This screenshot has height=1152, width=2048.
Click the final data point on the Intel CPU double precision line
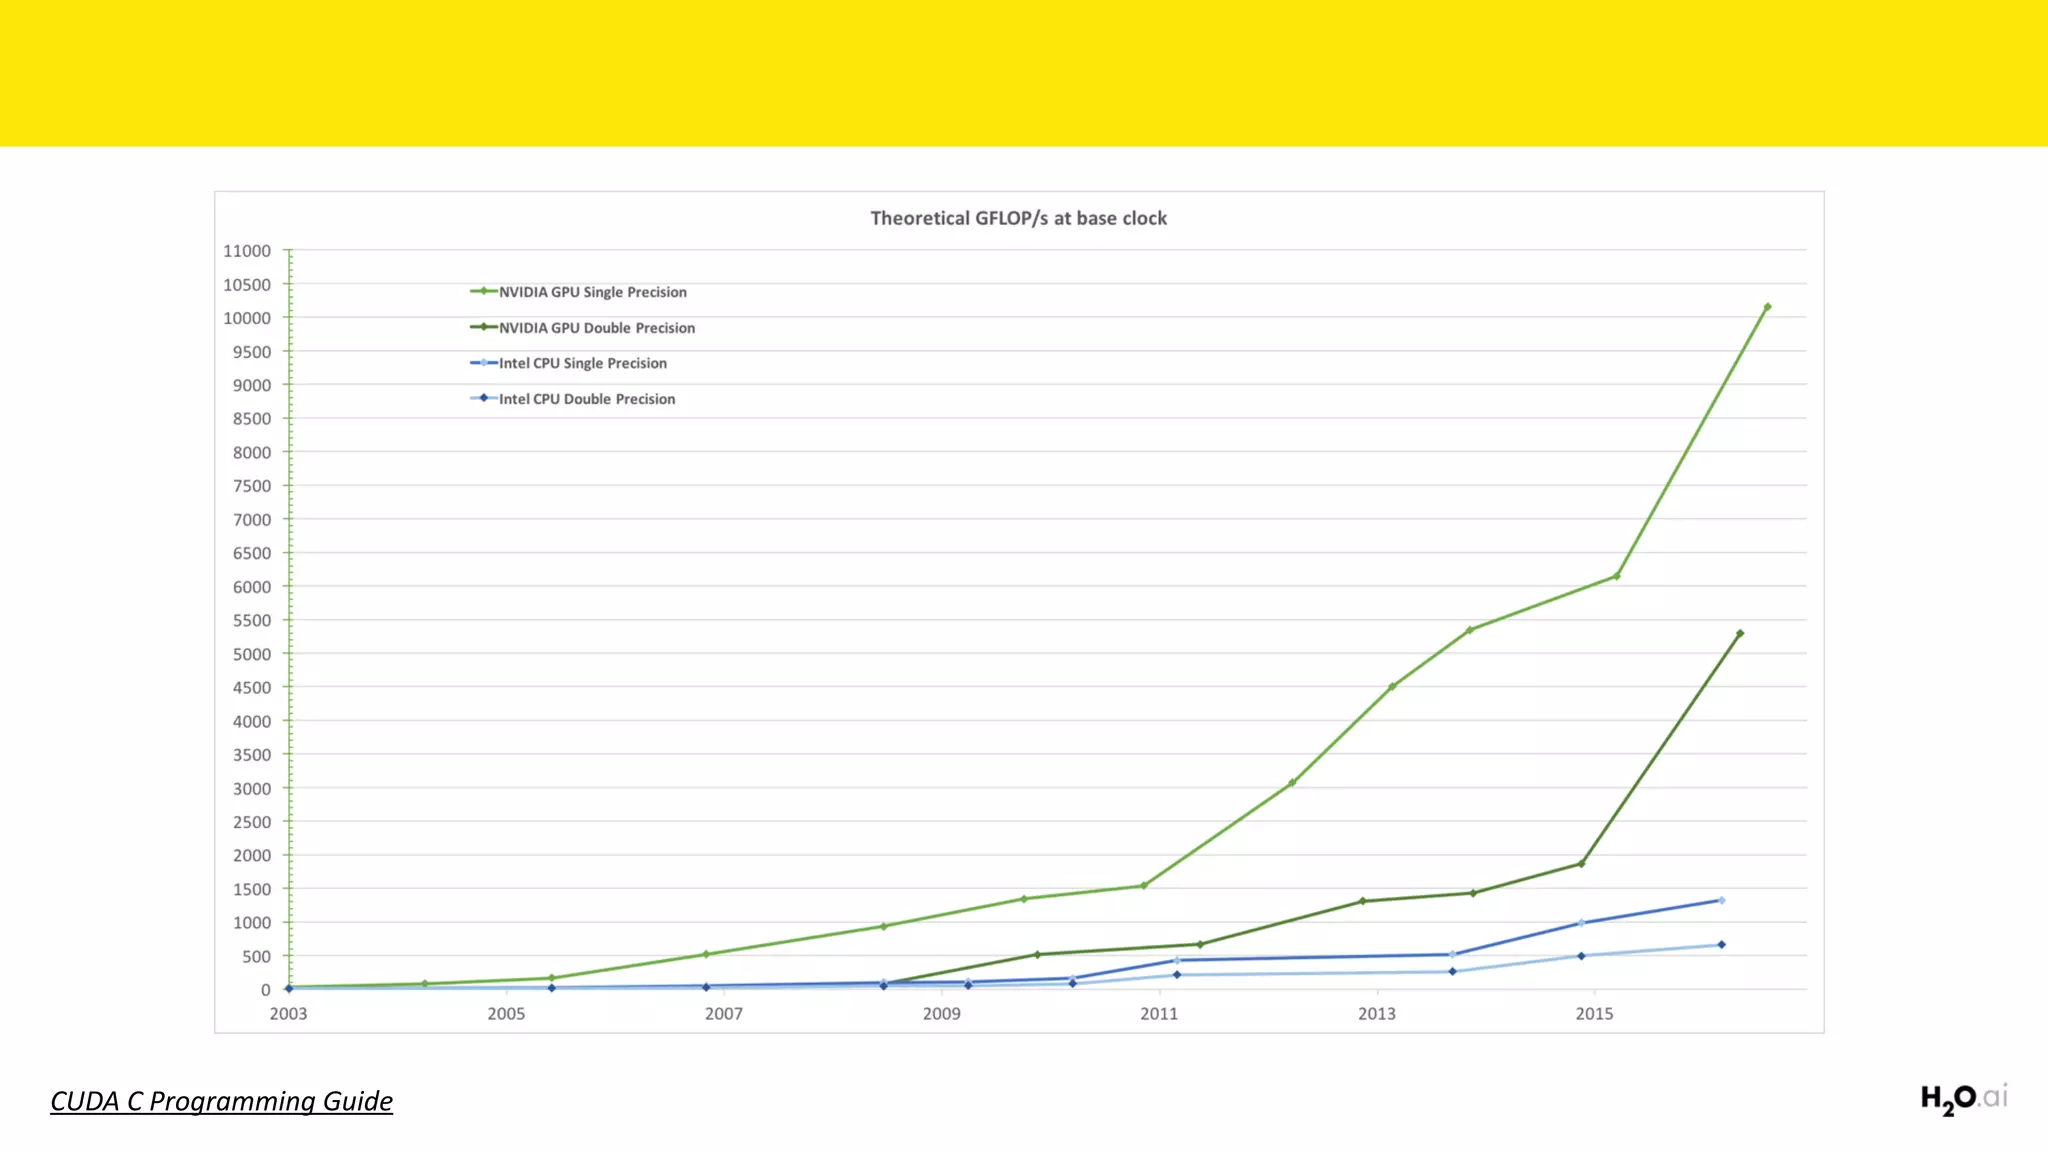point(1721,944)
